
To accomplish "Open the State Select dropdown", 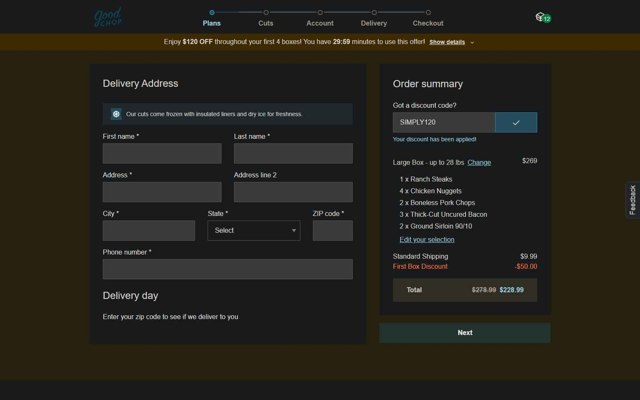I will click(x=254, y=231).
